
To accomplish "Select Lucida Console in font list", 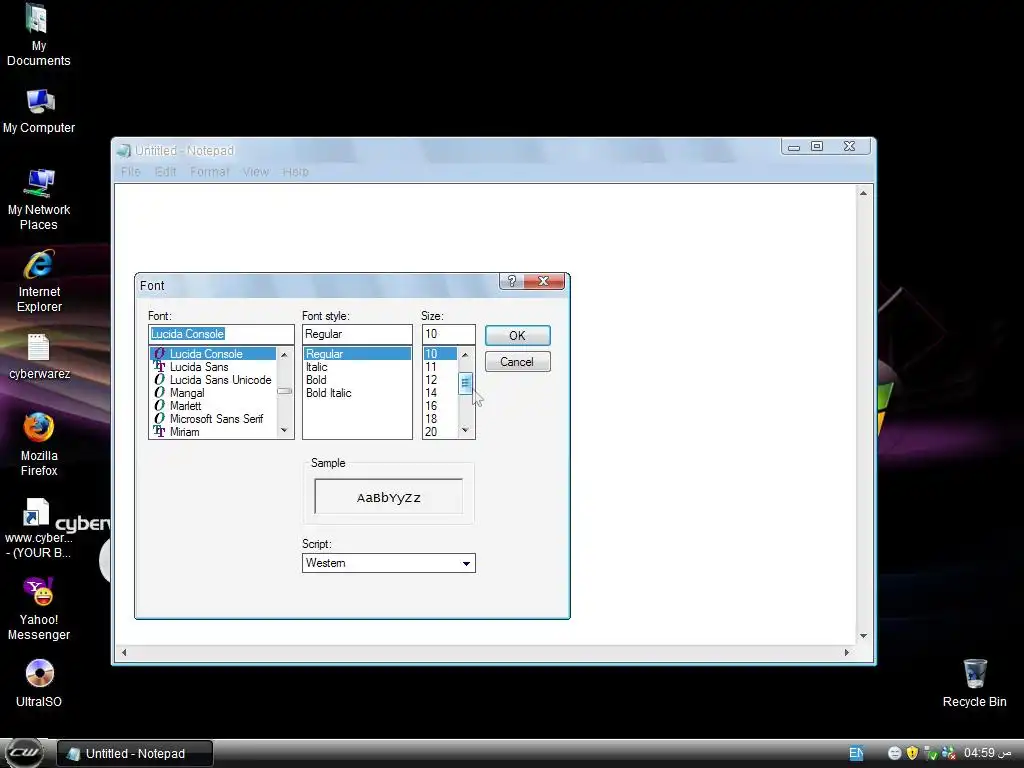I will (213, 353).
